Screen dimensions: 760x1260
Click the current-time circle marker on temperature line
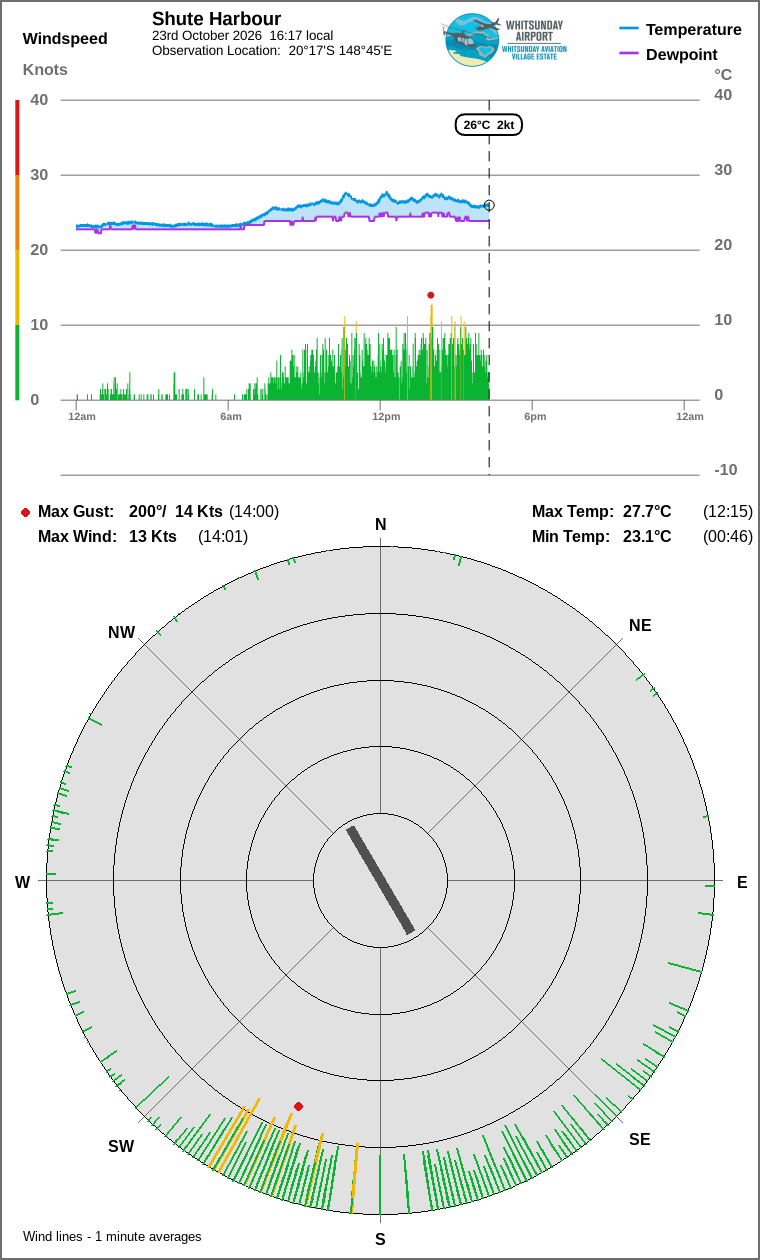pyautogui.click(x=489, y=205)
